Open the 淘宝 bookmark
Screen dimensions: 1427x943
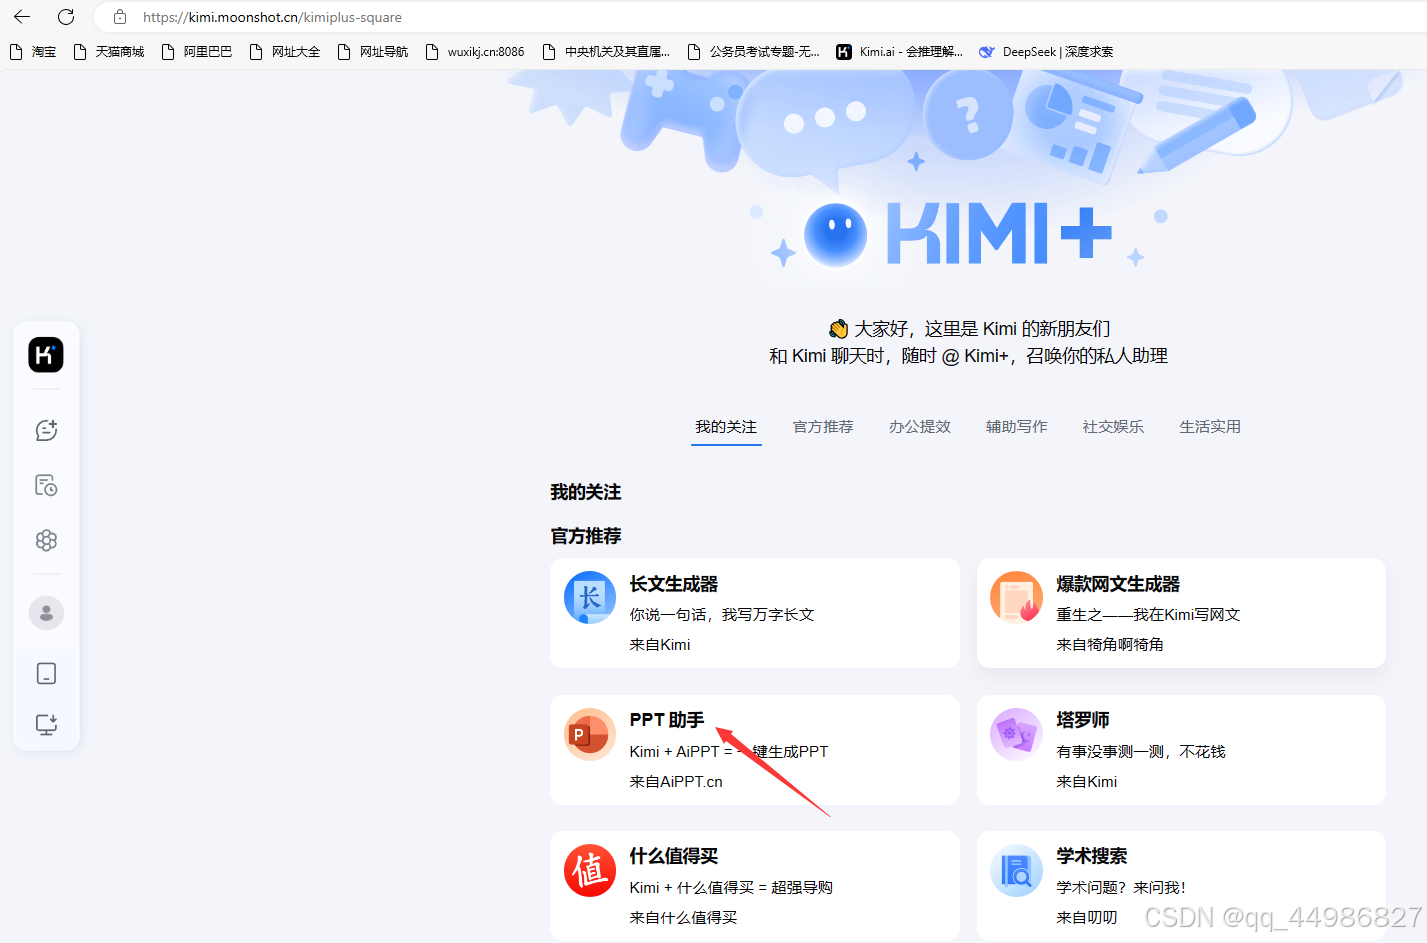[x=33, y=52]
